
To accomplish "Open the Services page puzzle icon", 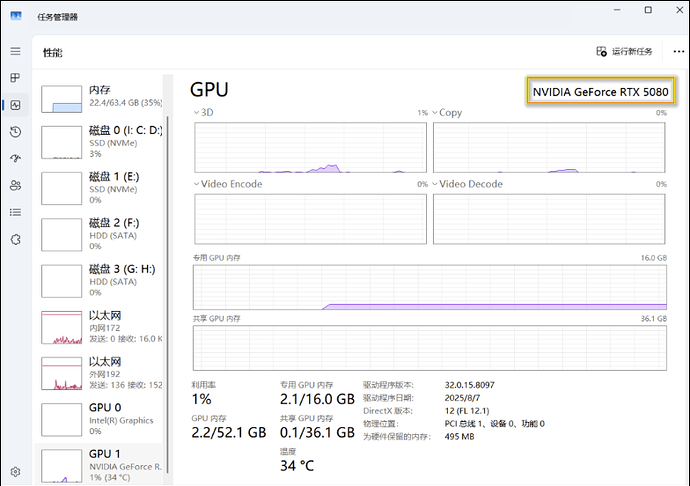I will tap(15, 239).
